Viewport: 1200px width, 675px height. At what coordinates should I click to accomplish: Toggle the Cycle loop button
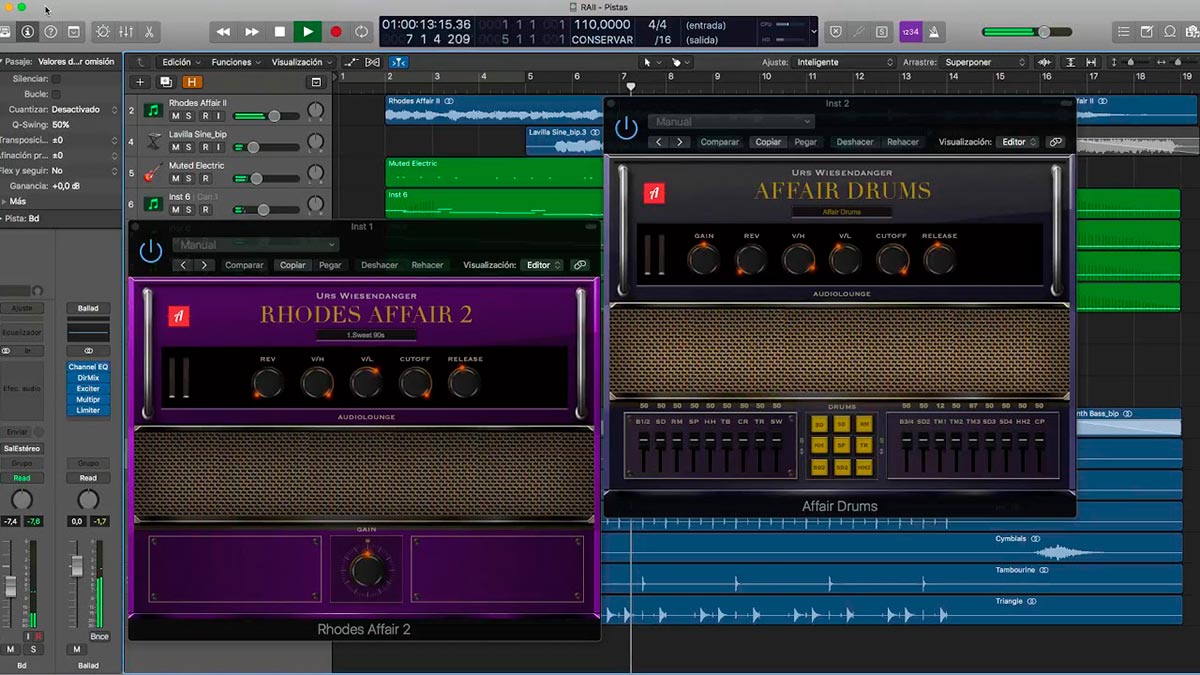(361, 32)
